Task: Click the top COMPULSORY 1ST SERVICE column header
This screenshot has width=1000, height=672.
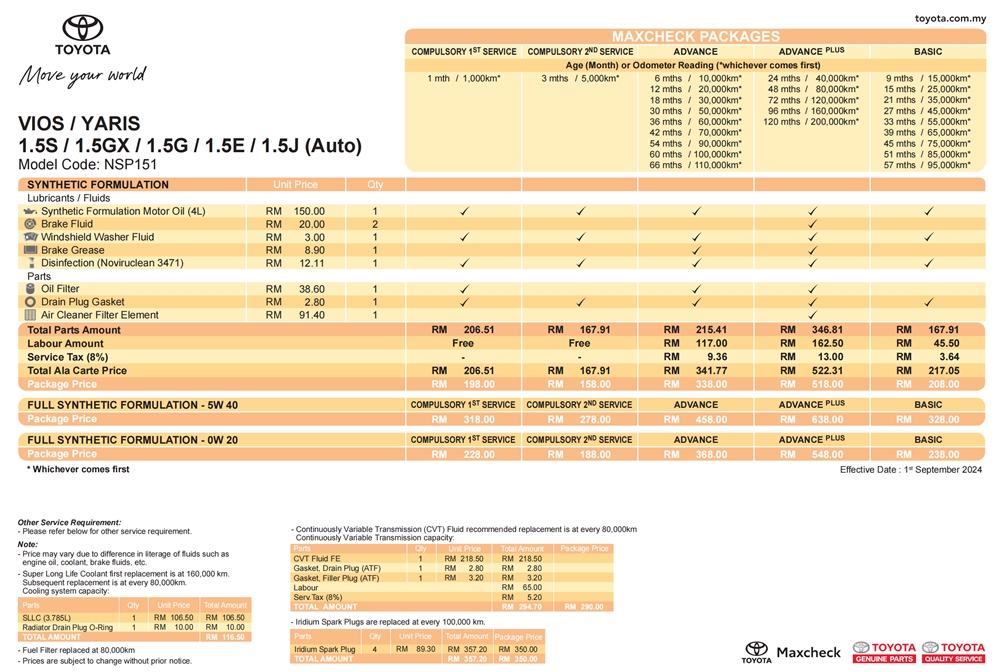Action: [x=464, y=52]
